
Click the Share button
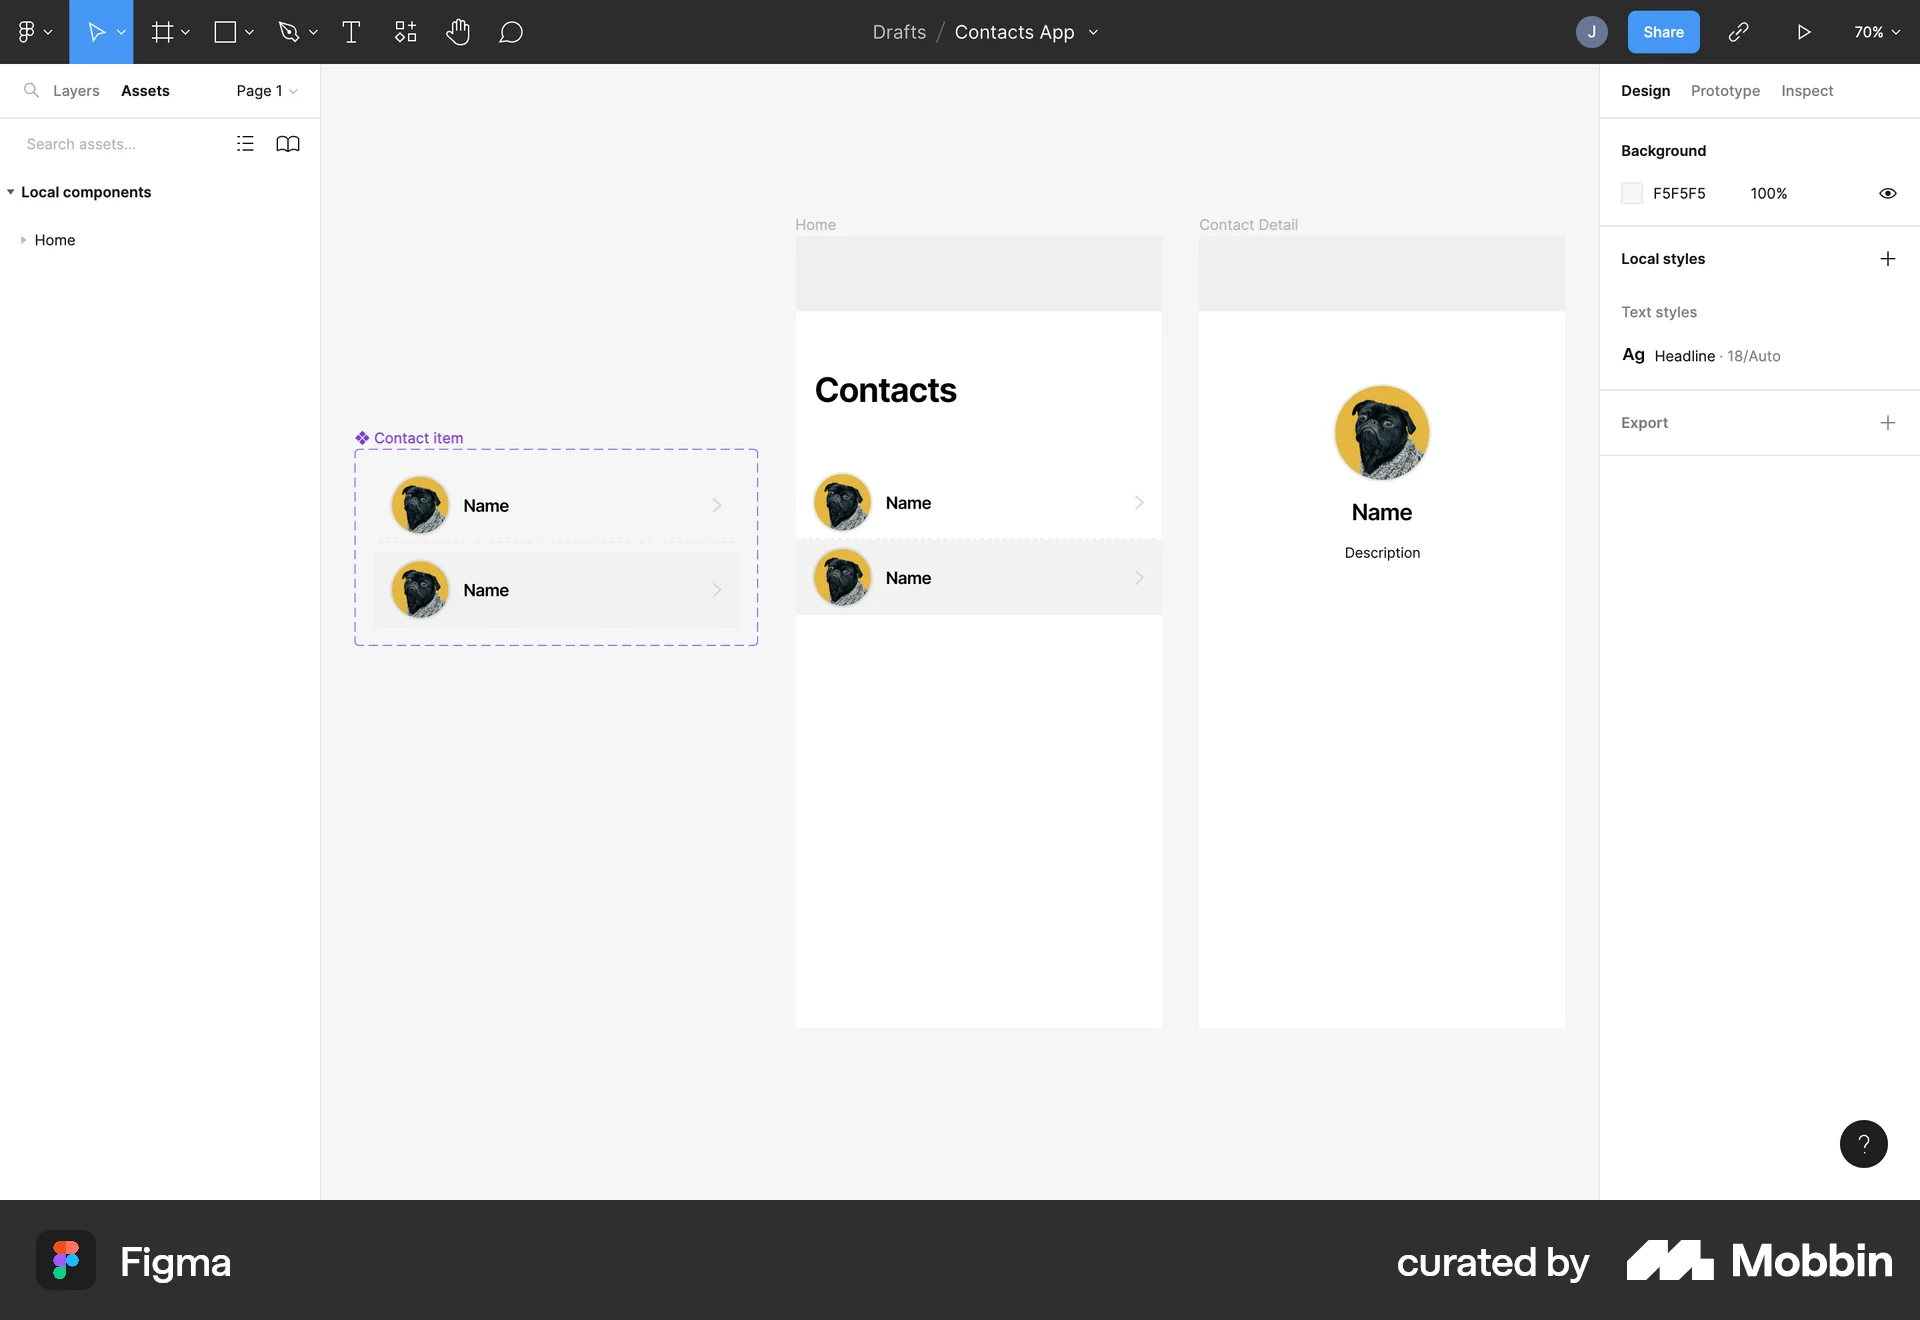click(x=1663, y=31)
